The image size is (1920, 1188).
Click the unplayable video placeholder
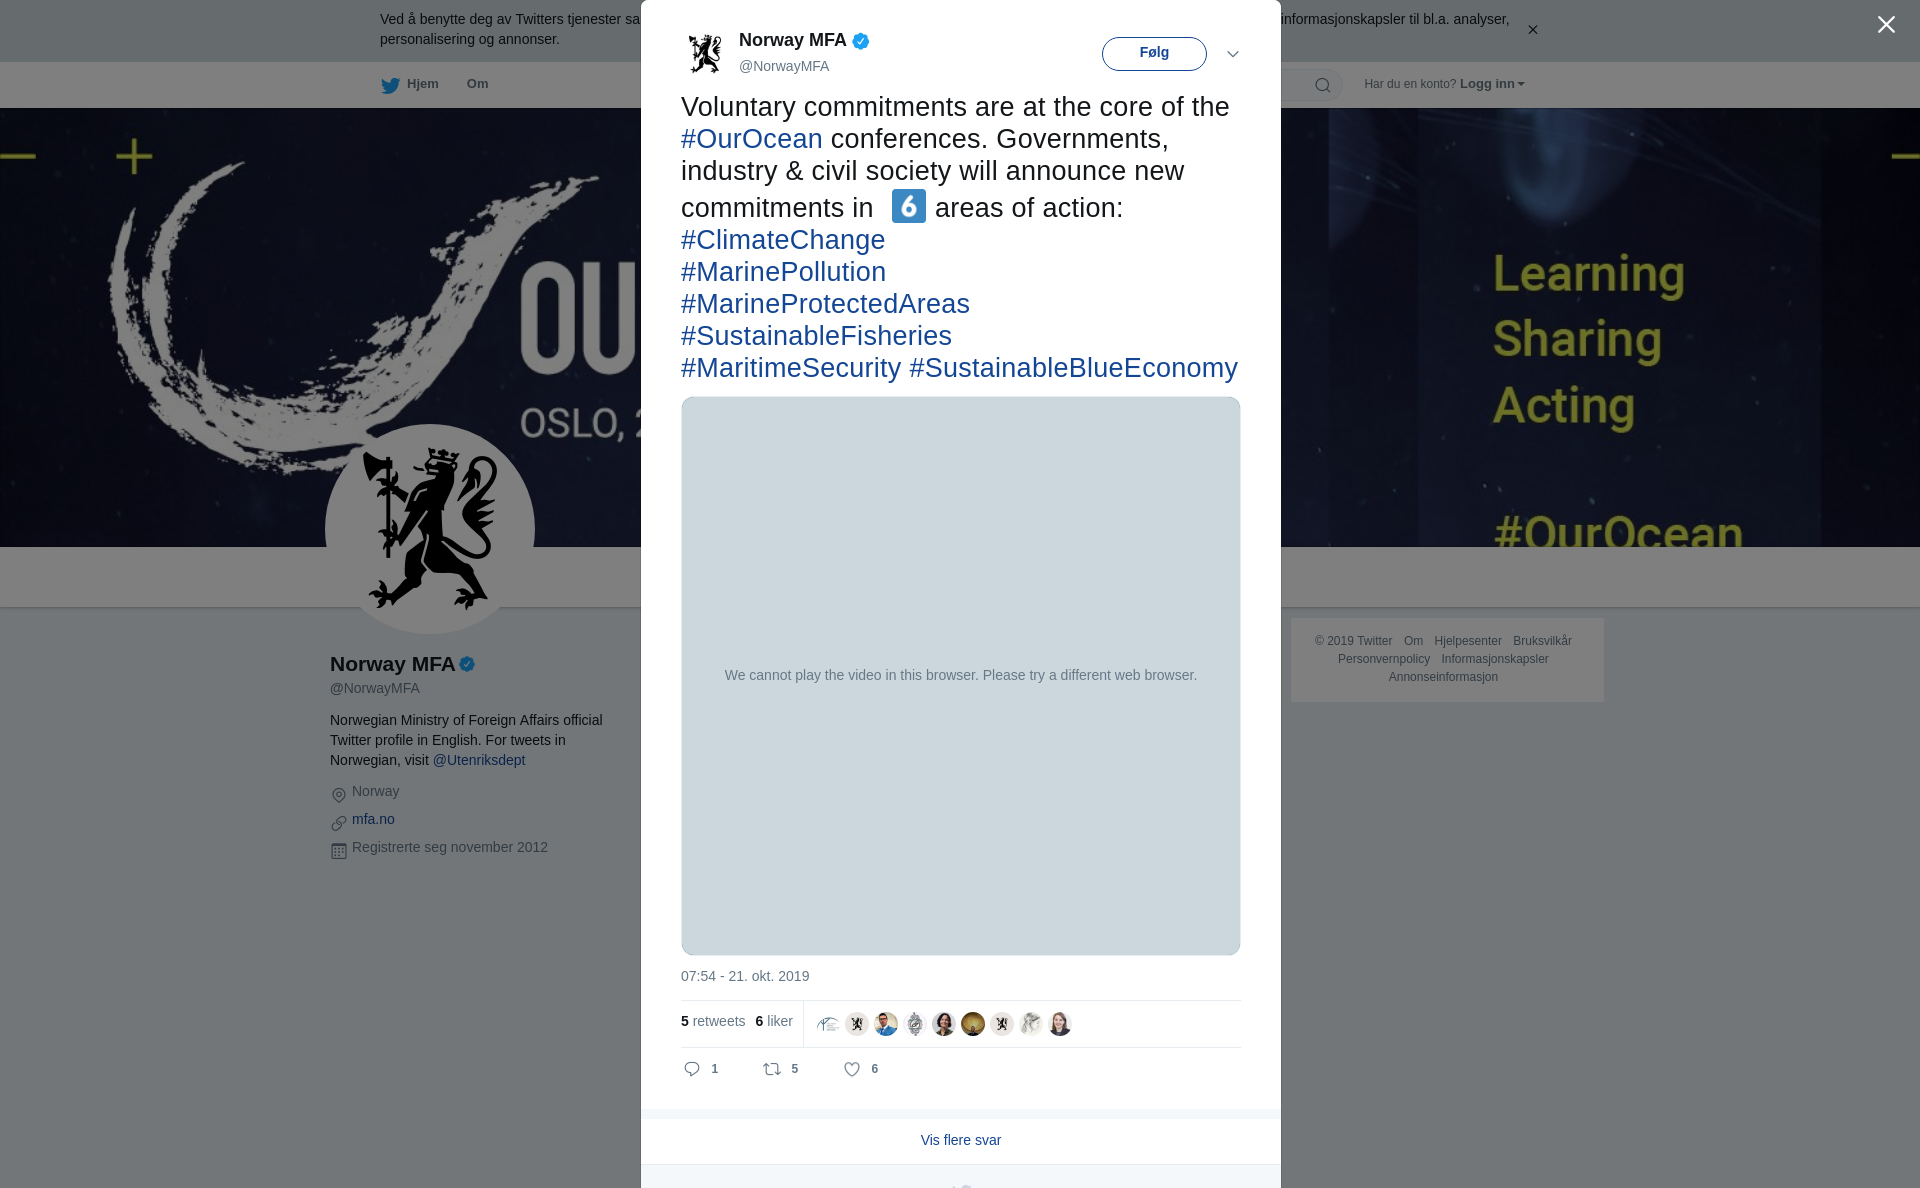tap(961, 676)
